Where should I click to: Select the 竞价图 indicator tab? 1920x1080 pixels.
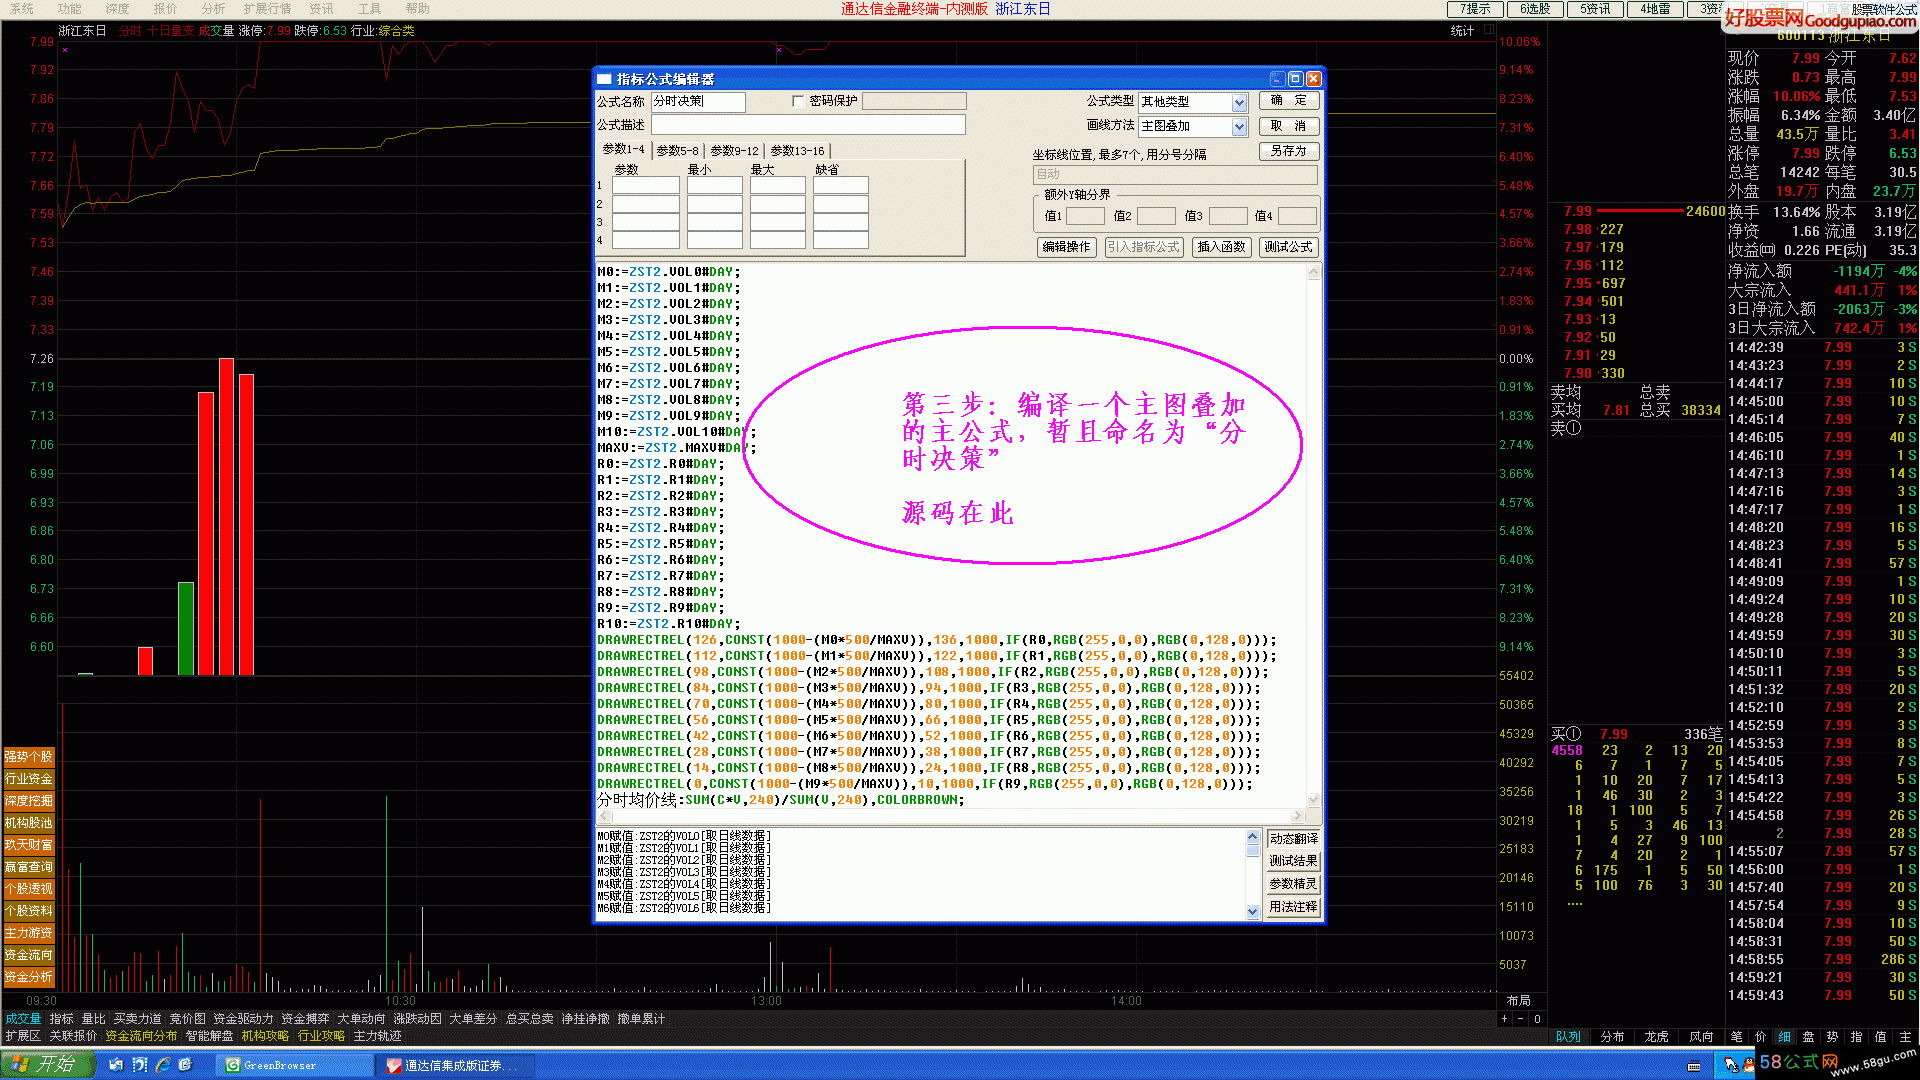[187, 1019]
